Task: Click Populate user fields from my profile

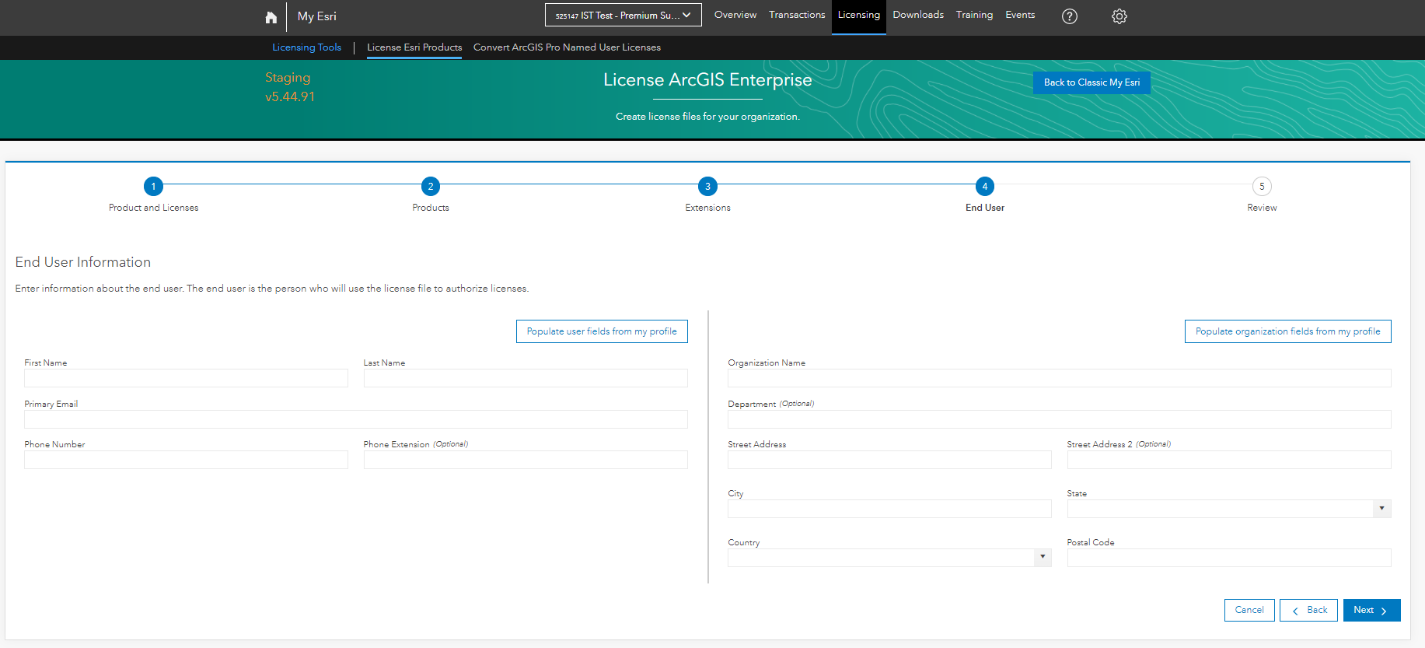Action: 602,331
